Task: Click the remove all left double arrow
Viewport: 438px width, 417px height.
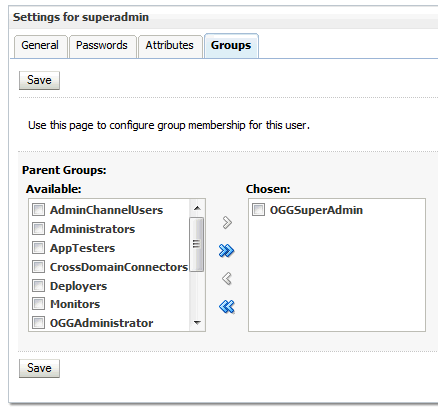Action: pyautogui.click(x=227, y=307)
